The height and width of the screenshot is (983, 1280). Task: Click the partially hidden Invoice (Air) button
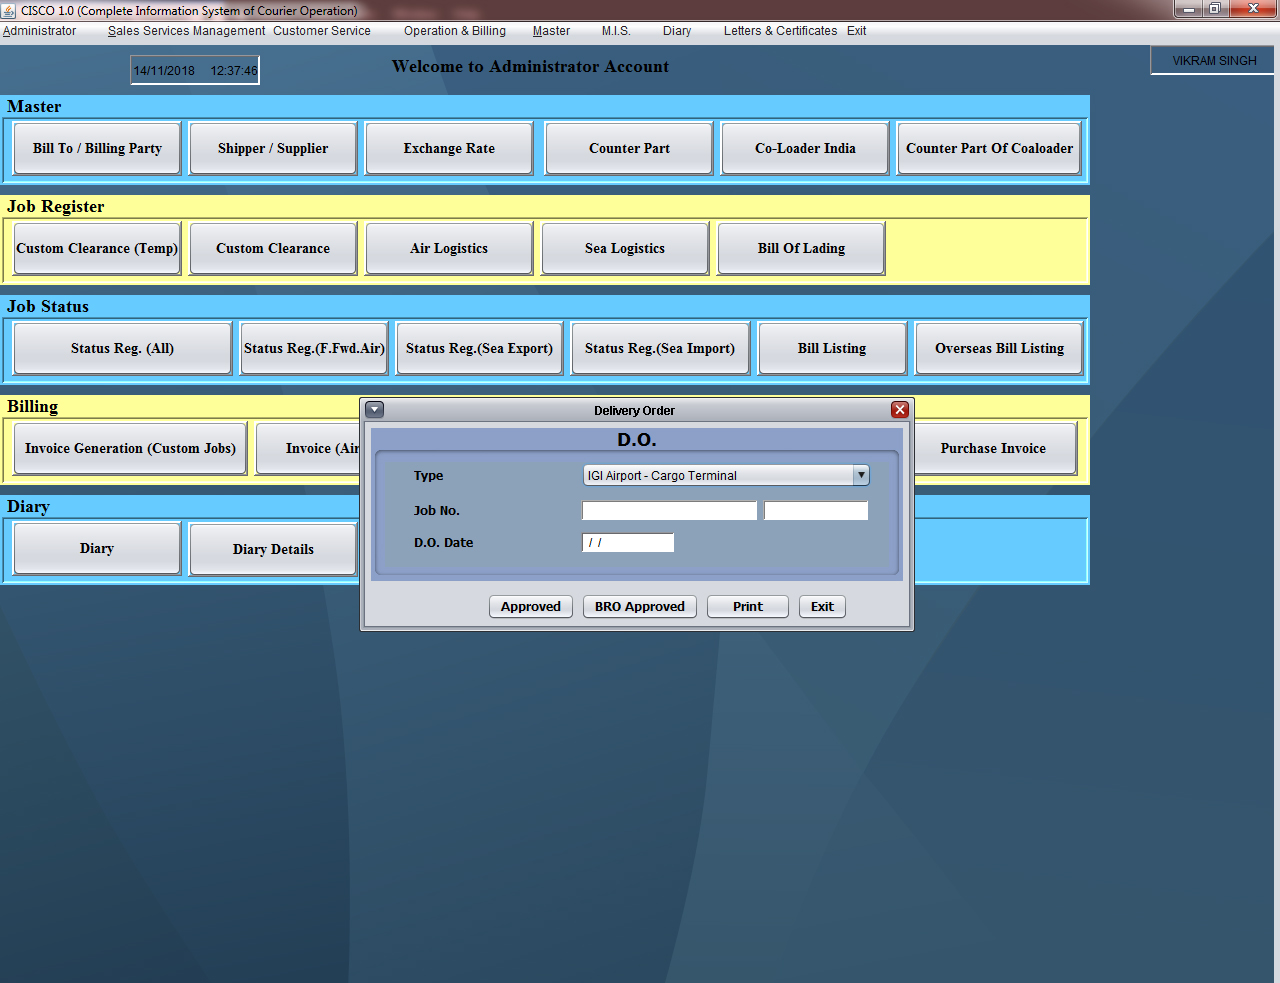308,448
